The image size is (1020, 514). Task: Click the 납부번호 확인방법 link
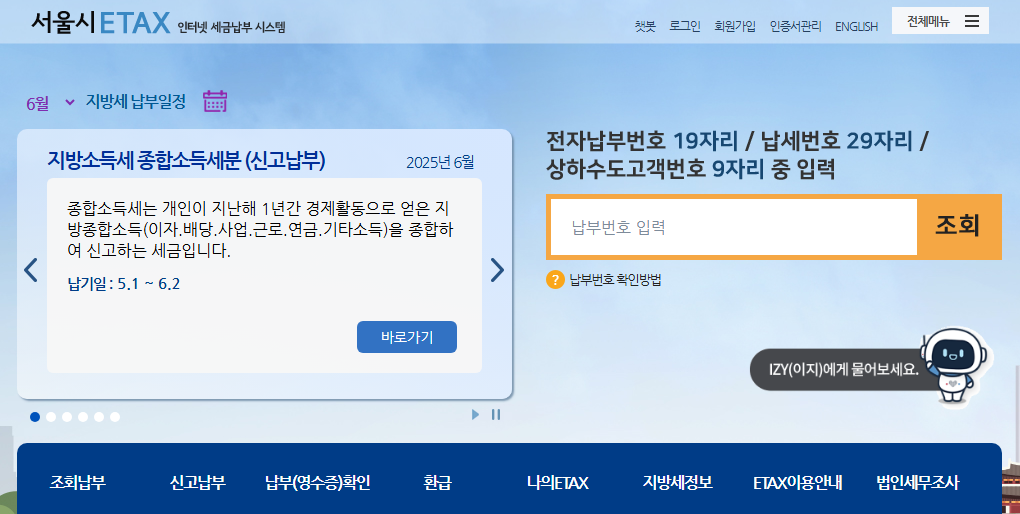coord(615,280)
